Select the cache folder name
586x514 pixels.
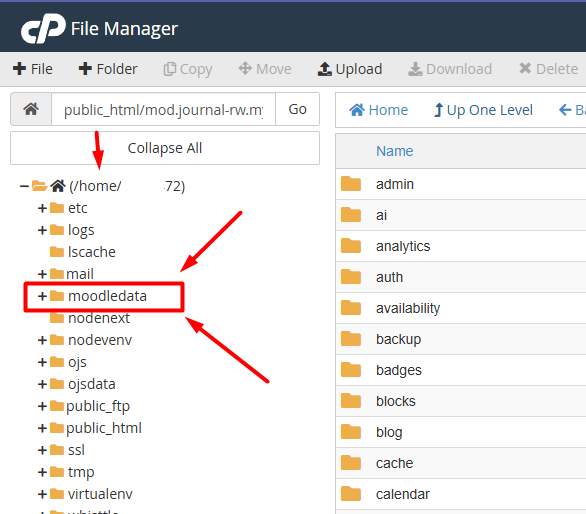pos(394,464)
